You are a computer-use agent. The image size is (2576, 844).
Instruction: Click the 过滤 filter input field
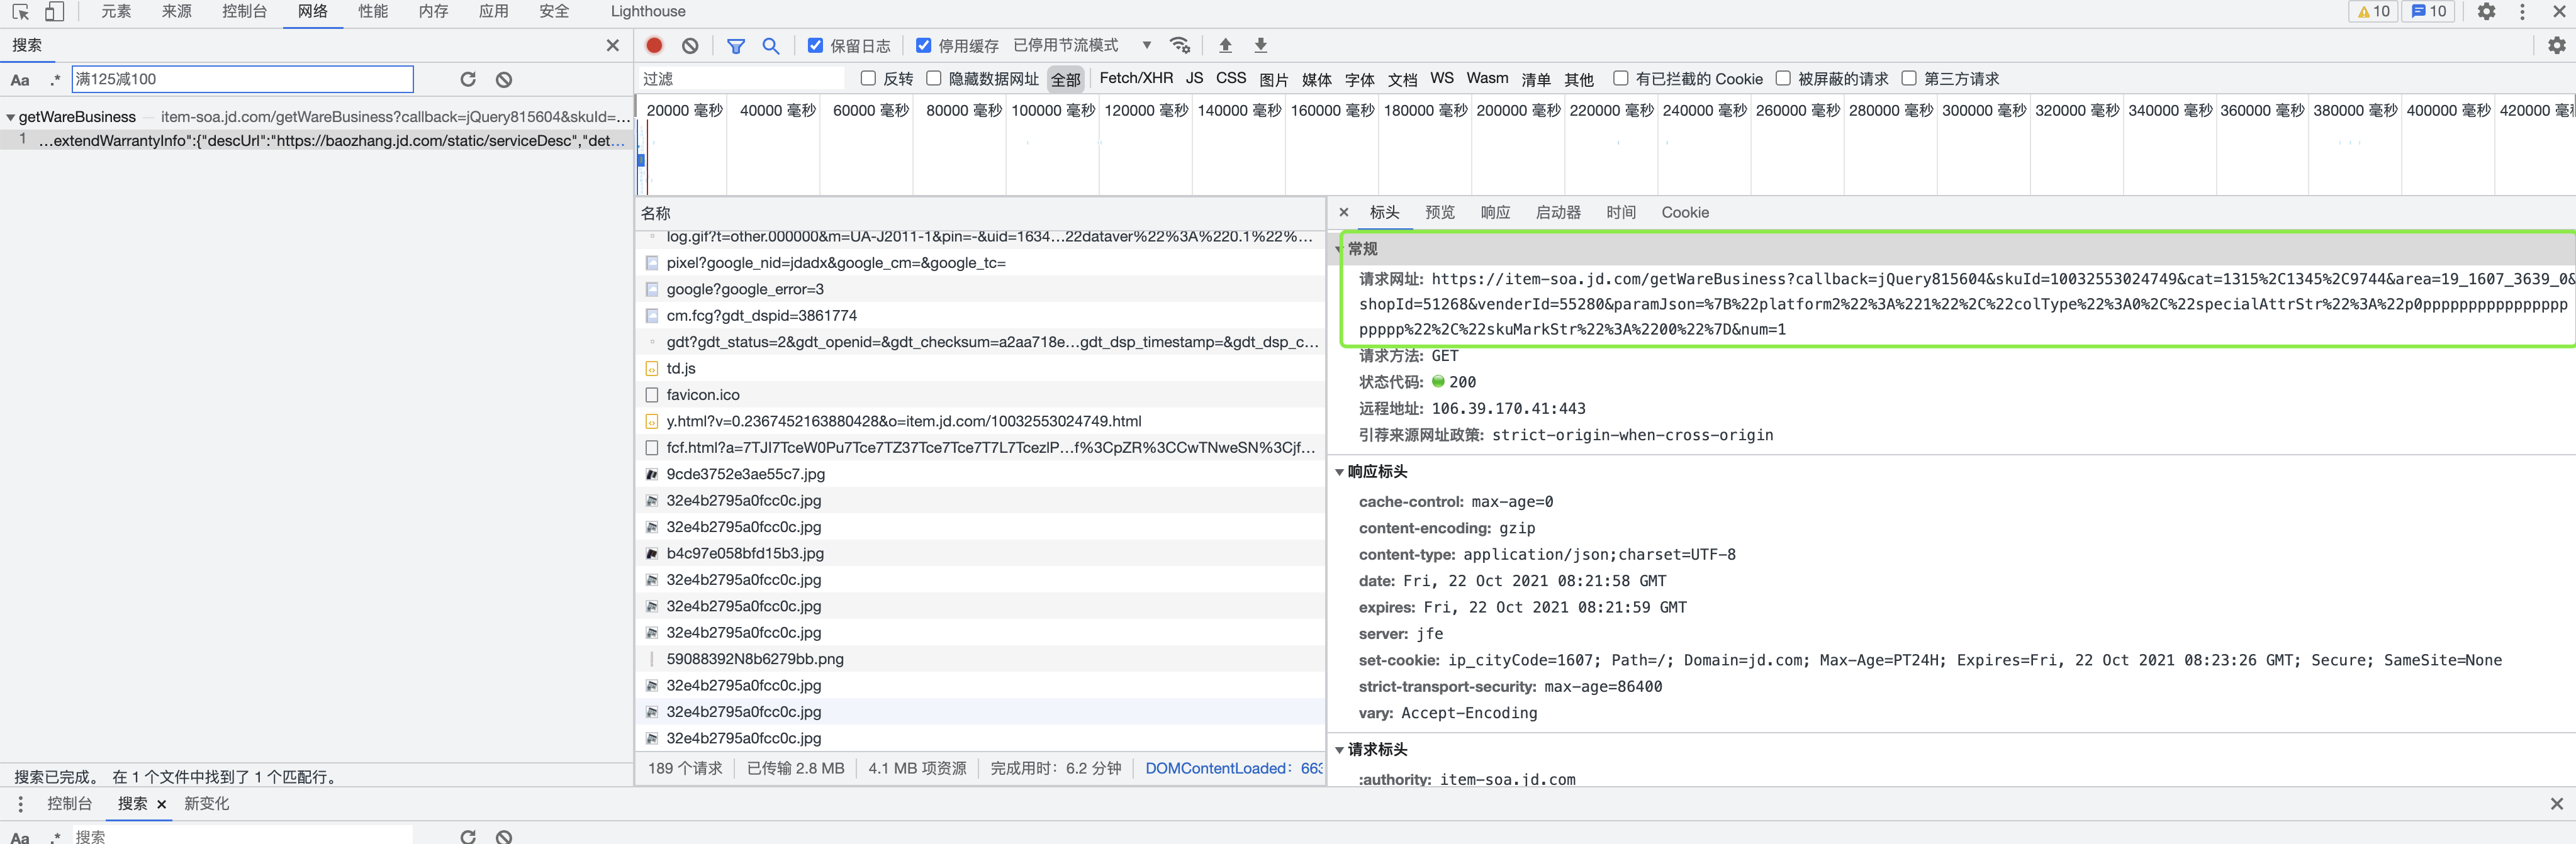click(740, 78)
